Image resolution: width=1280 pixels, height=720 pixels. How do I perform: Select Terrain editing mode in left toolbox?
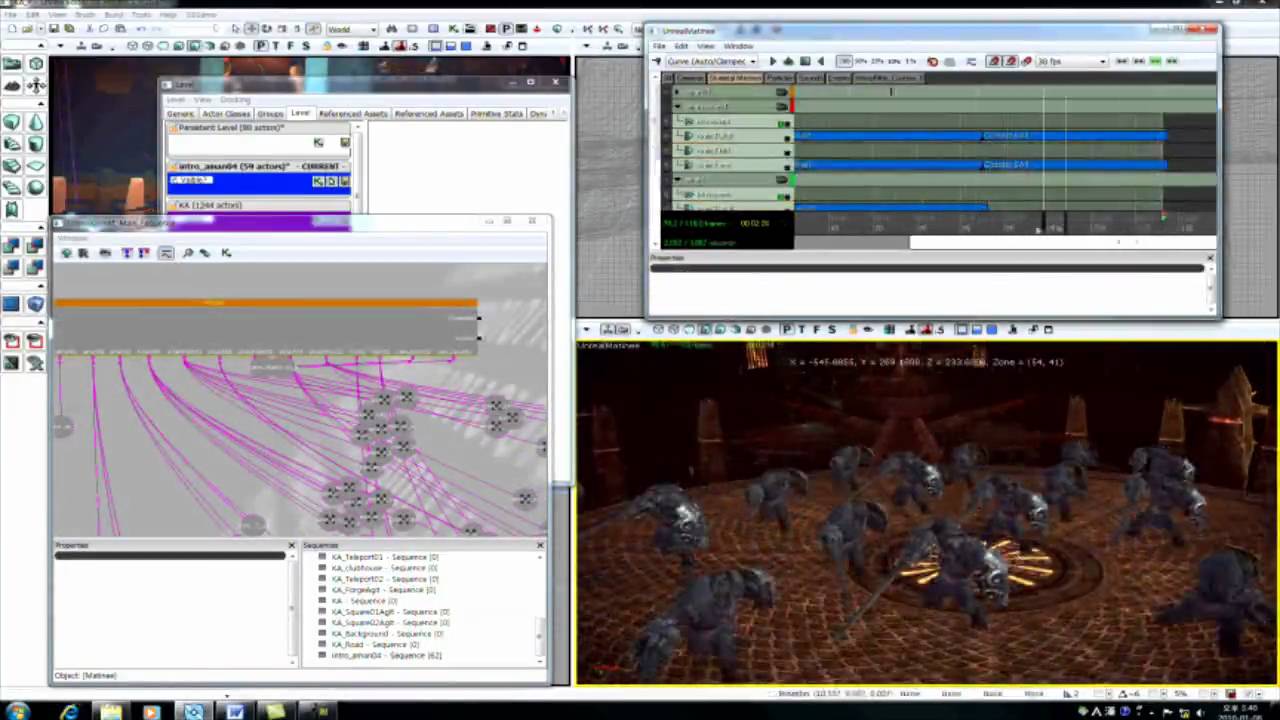[x=12, y=86]
